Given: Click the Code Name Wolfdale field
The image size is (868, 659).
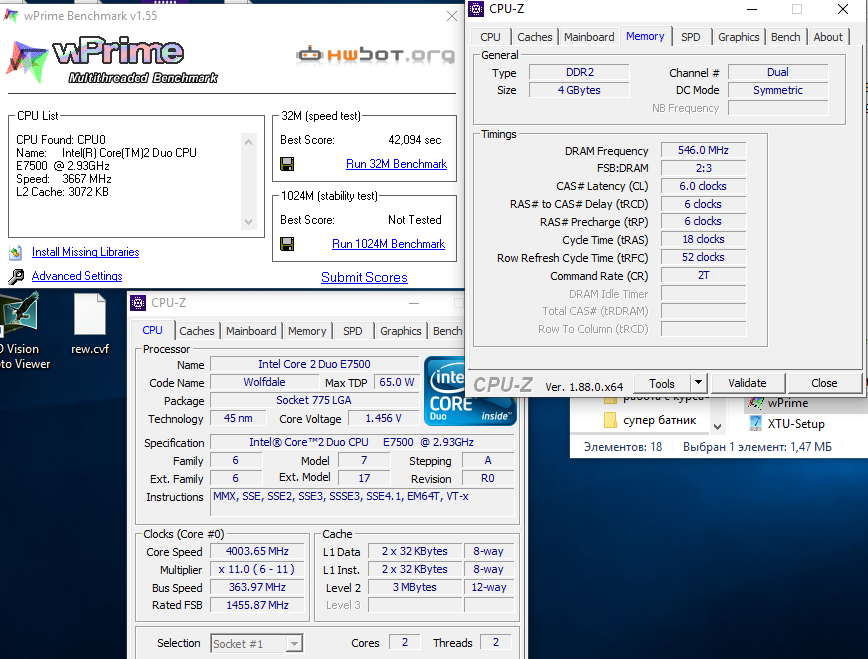Looking at the screenshot, I should (264, 383).
